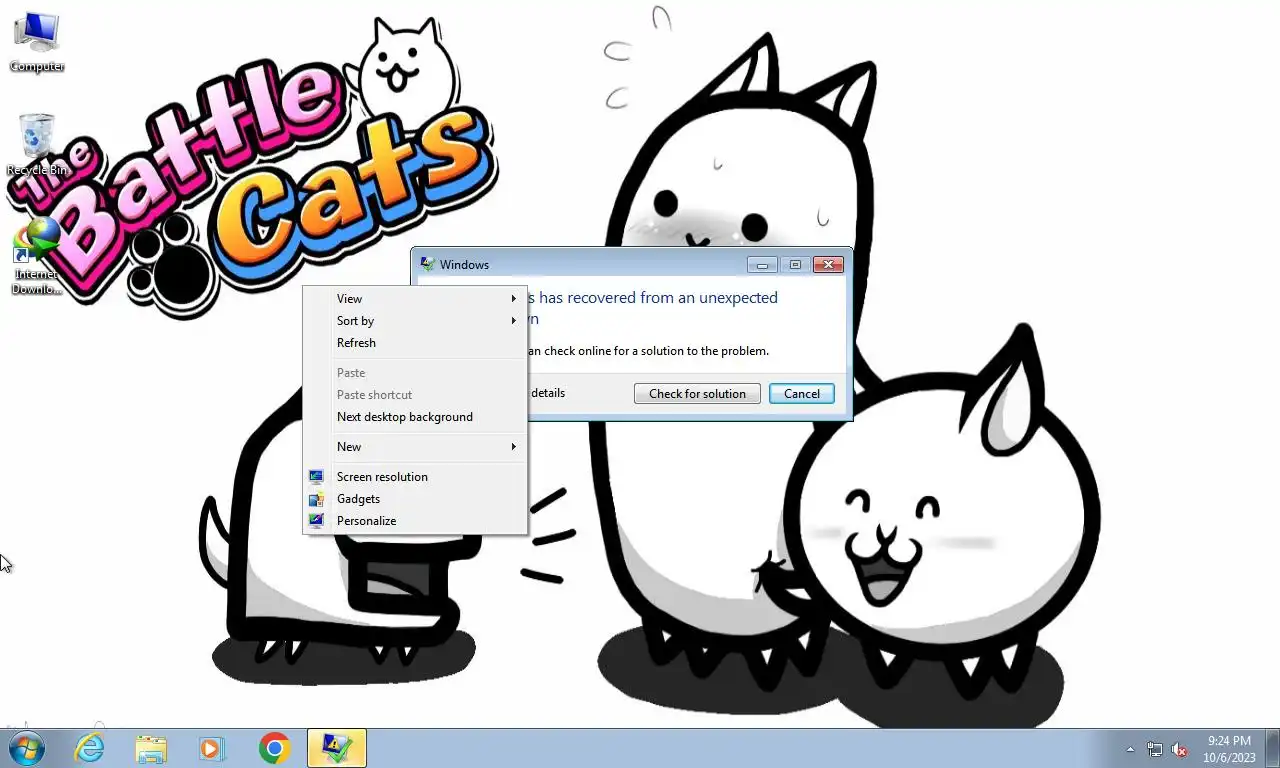1280x768 pixels.
Task: Click Cancel in the Windows dialog
Action: pyautogui.click(x=802, y=394)
